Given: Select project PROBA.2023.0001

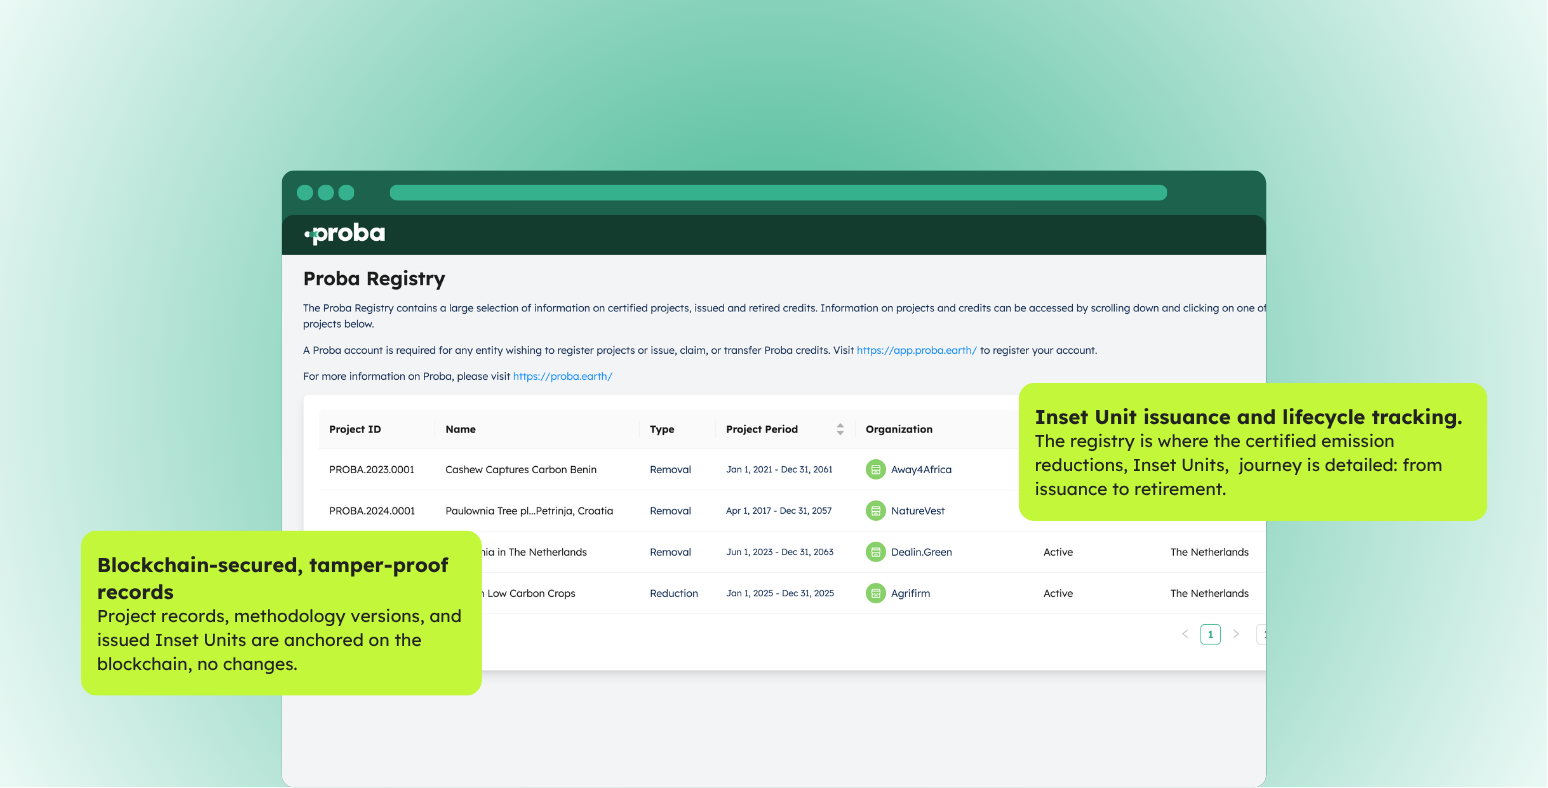Looking at the screenshot, I should (372, 470).
